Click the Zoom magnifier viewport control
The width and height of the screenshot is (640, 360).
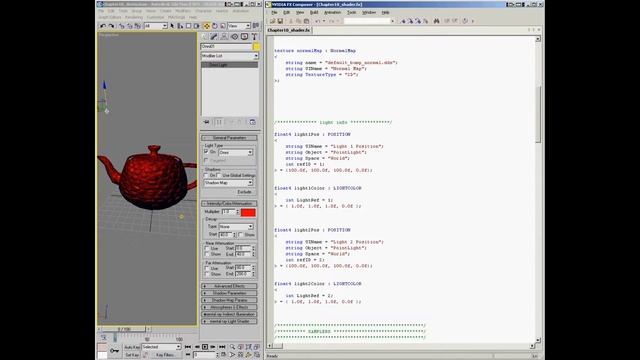[x=232, y=347]
